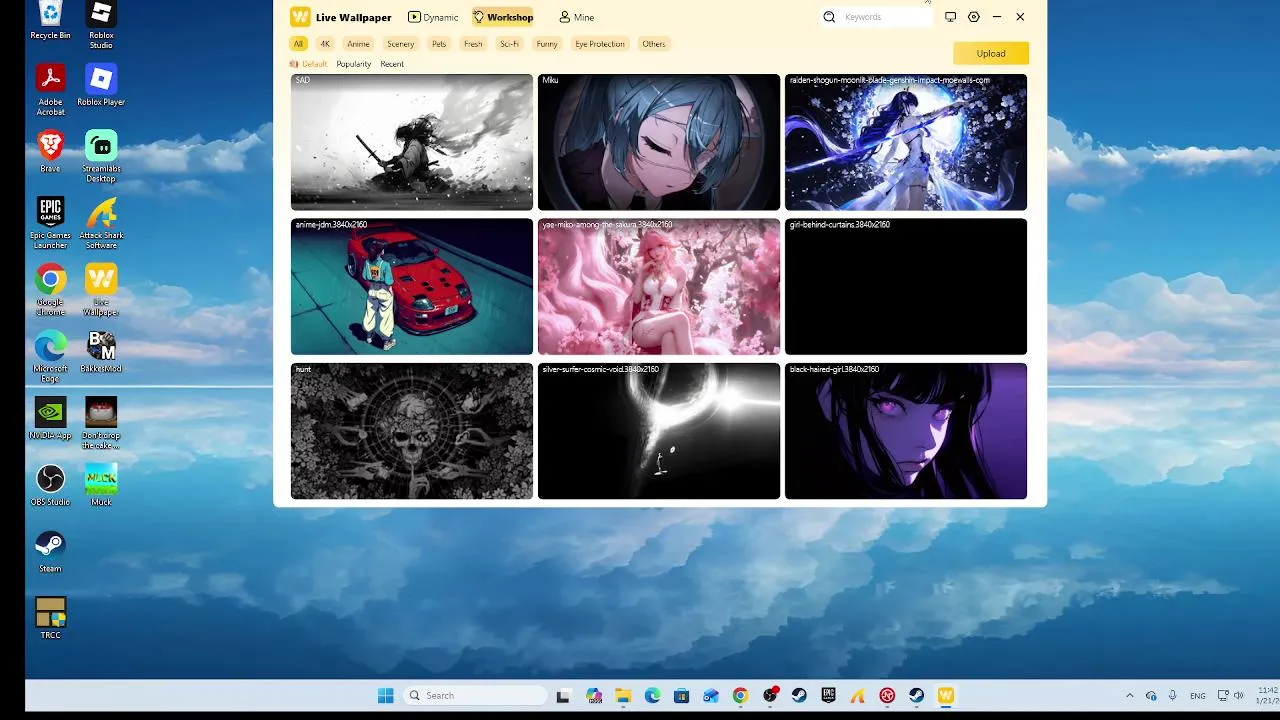Viewport: 1280px width, 720px height.
Task: Open OBS Studio desktop shortcut
Action: tap(50, 485)
